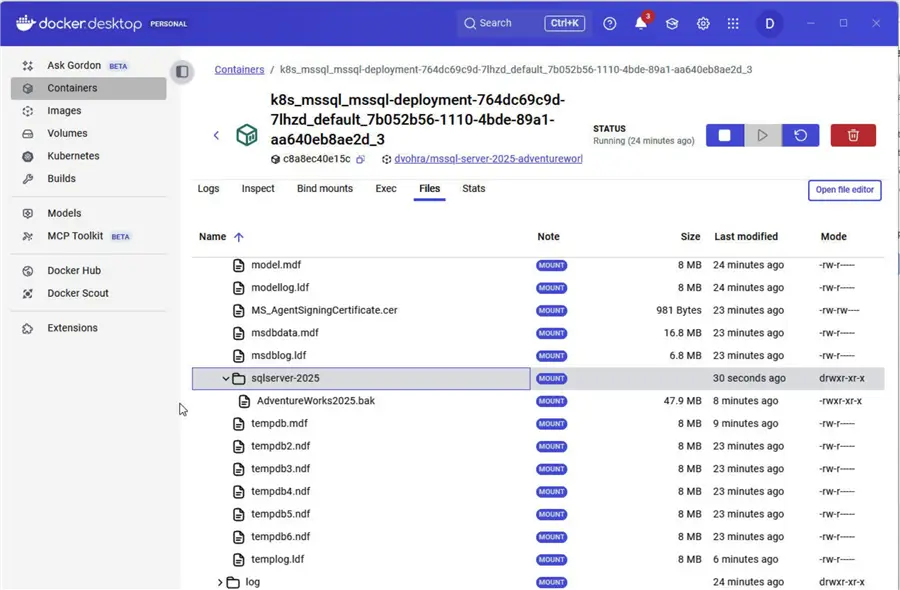
Task: Select Containers in the sidebar
Action: pyautogui.click(x=88, y=88)
